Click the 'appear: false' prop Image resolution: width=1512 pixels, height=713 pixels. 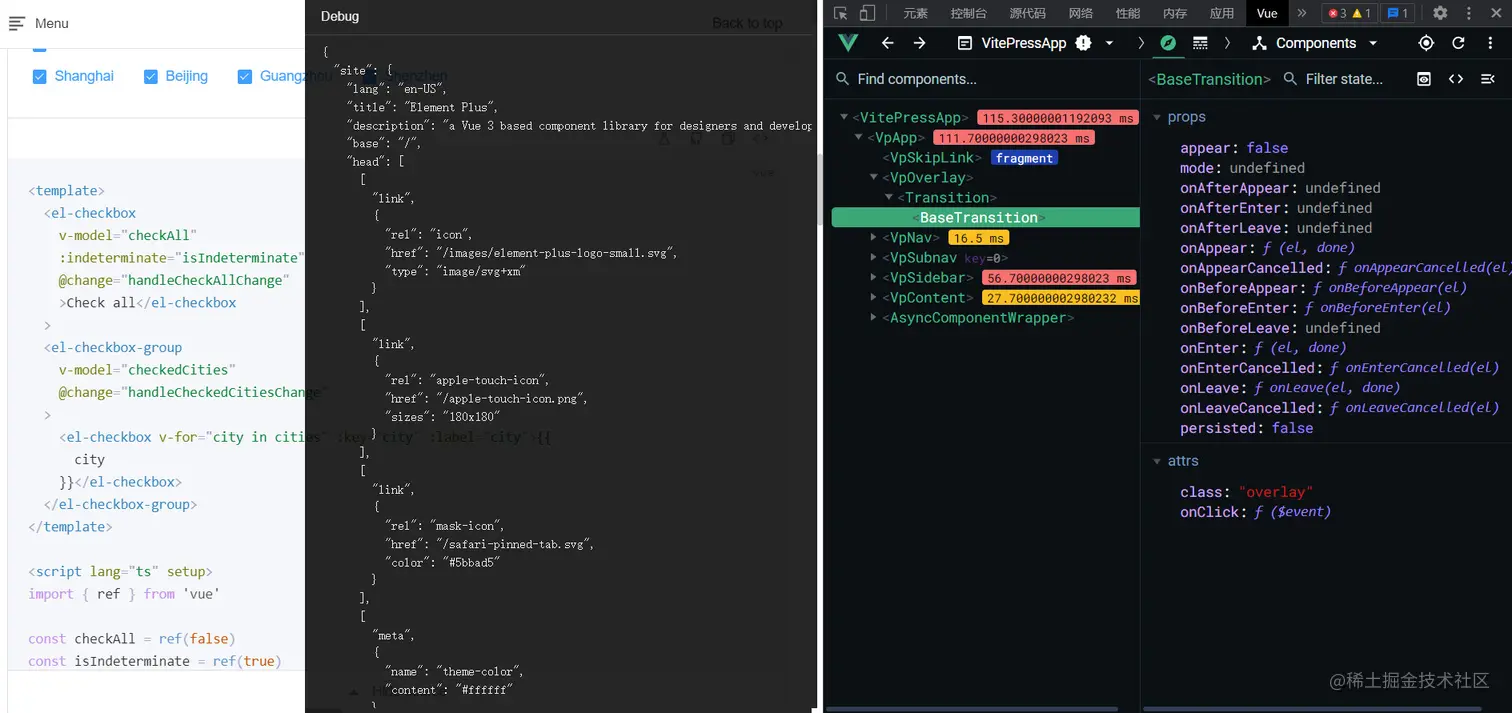click(x=1233, y=148)
